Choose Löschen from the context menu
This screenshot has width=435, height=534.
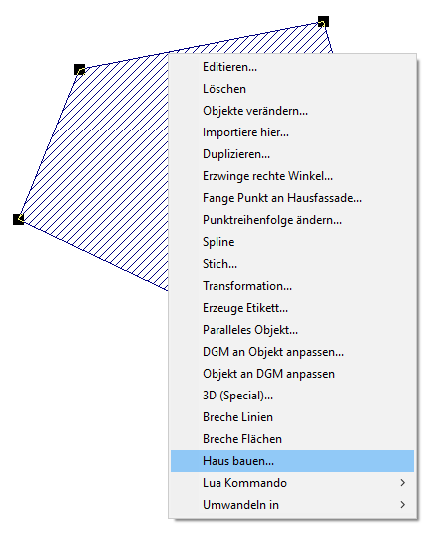pyautogui.click(x=292, y=89)
